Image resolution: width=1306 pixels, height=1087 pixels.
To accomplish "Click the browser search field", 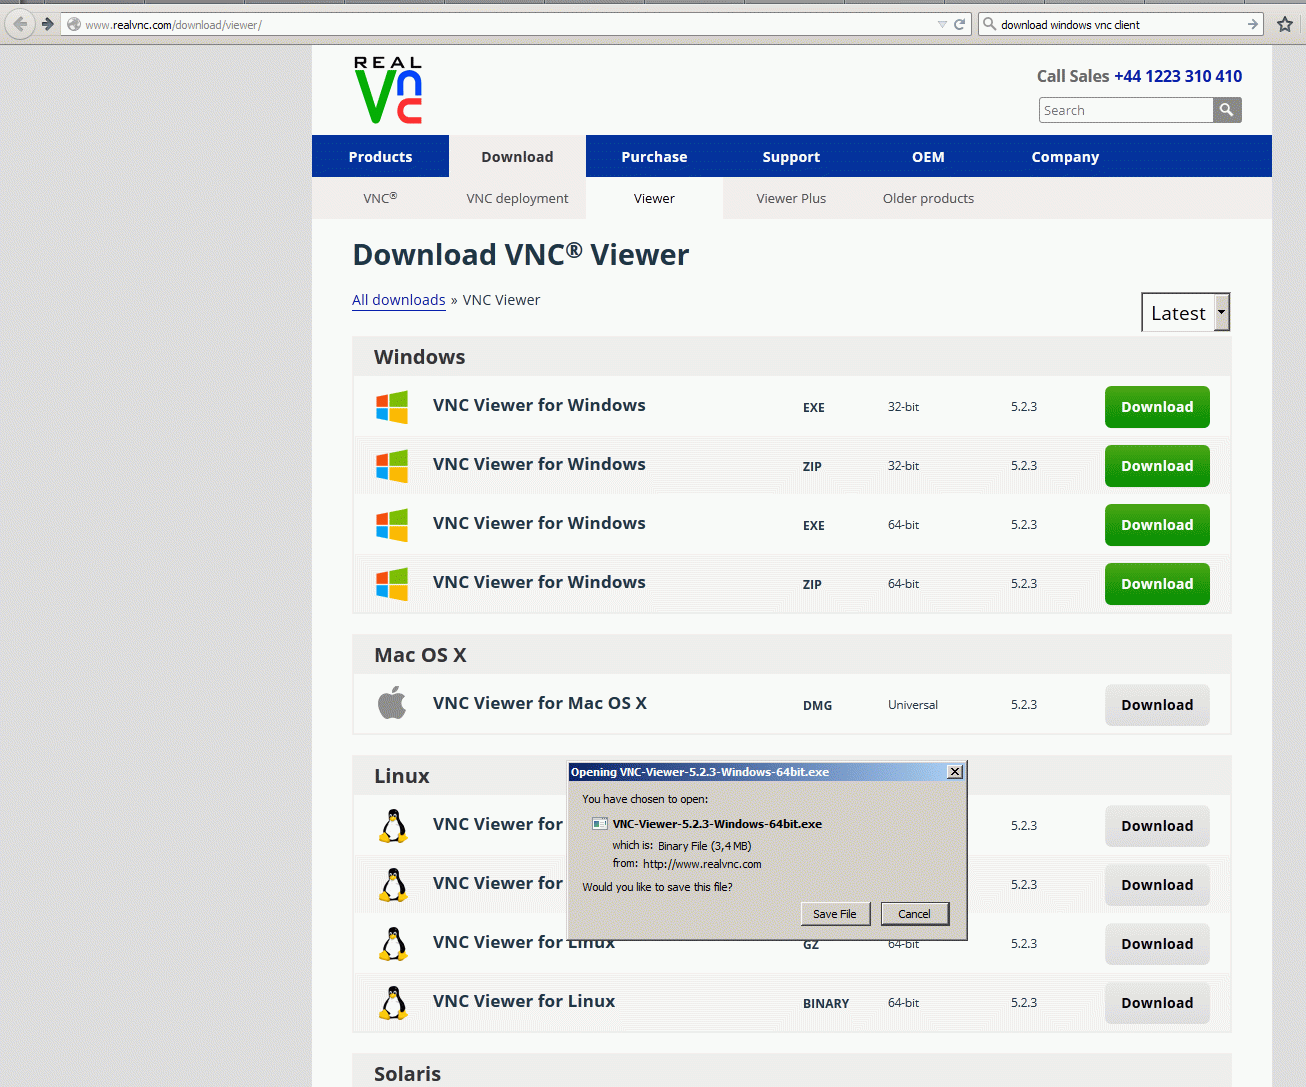I will [1121, 24].
